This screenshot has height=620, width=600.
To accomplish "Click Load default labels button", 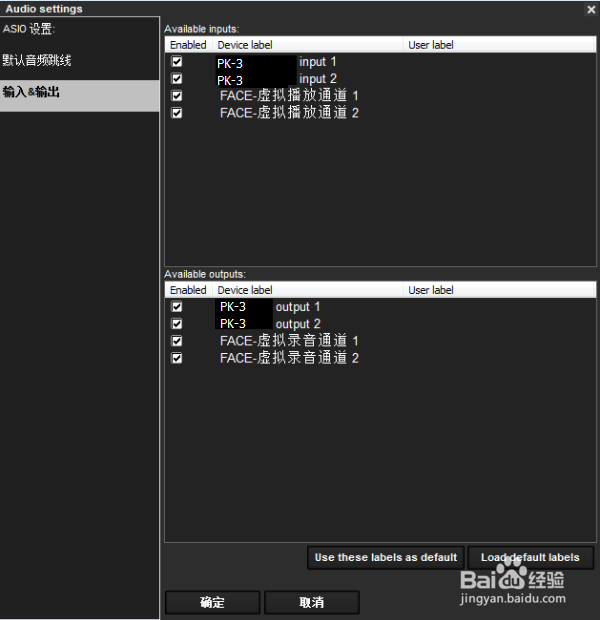I will click(x=530, y=558).
